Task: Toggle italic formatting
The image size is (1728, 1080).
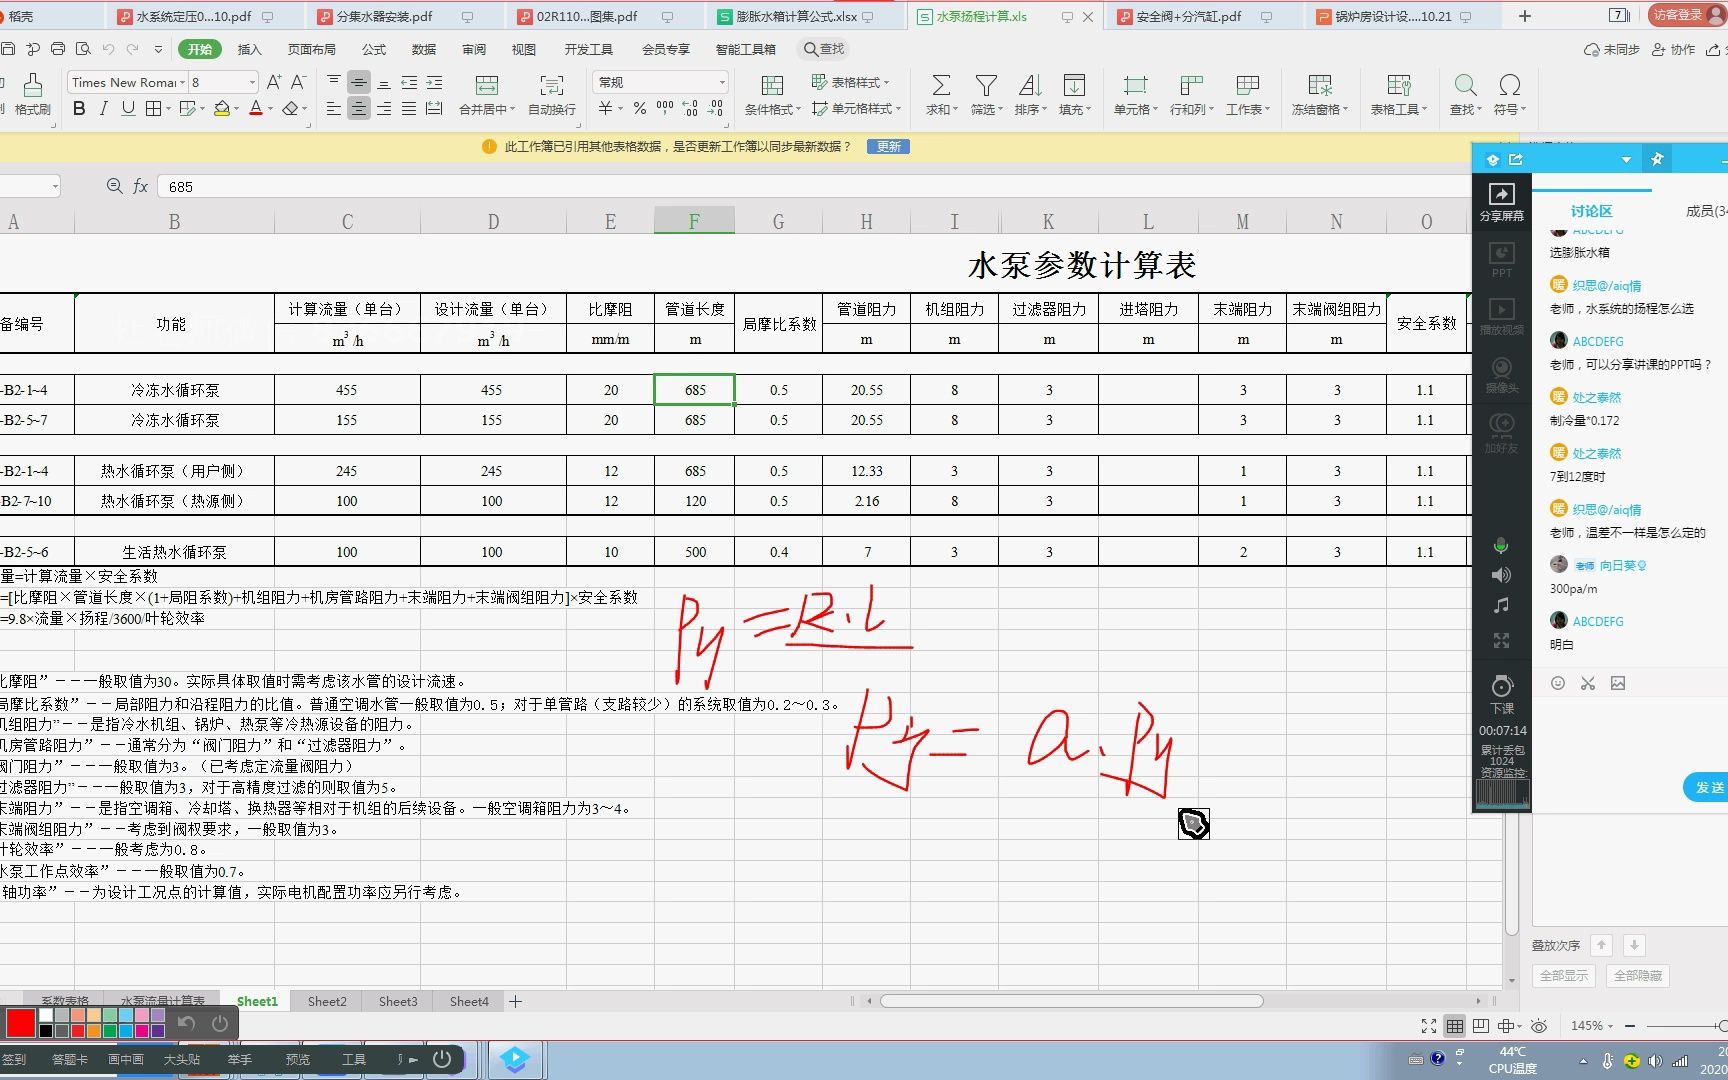Action: click(103, 108)
